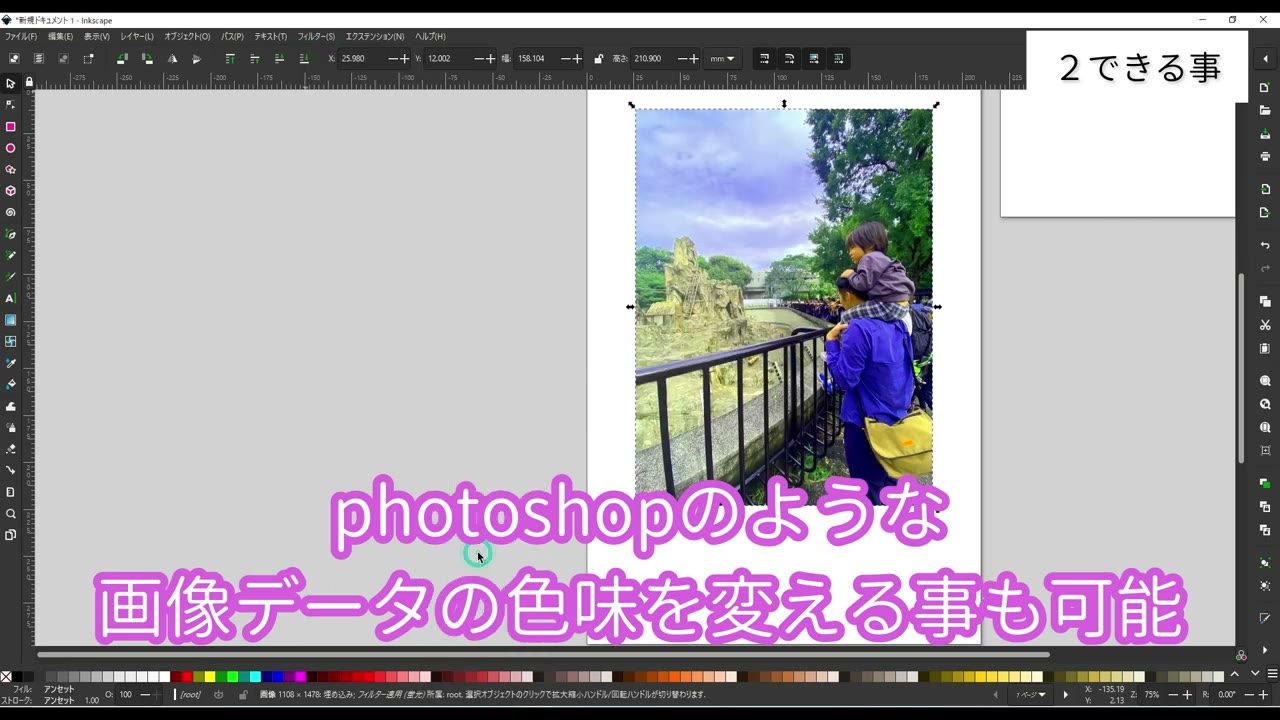Go to the next page arrow
The width and height of the screenshot is (1280, 720).
1065,694
